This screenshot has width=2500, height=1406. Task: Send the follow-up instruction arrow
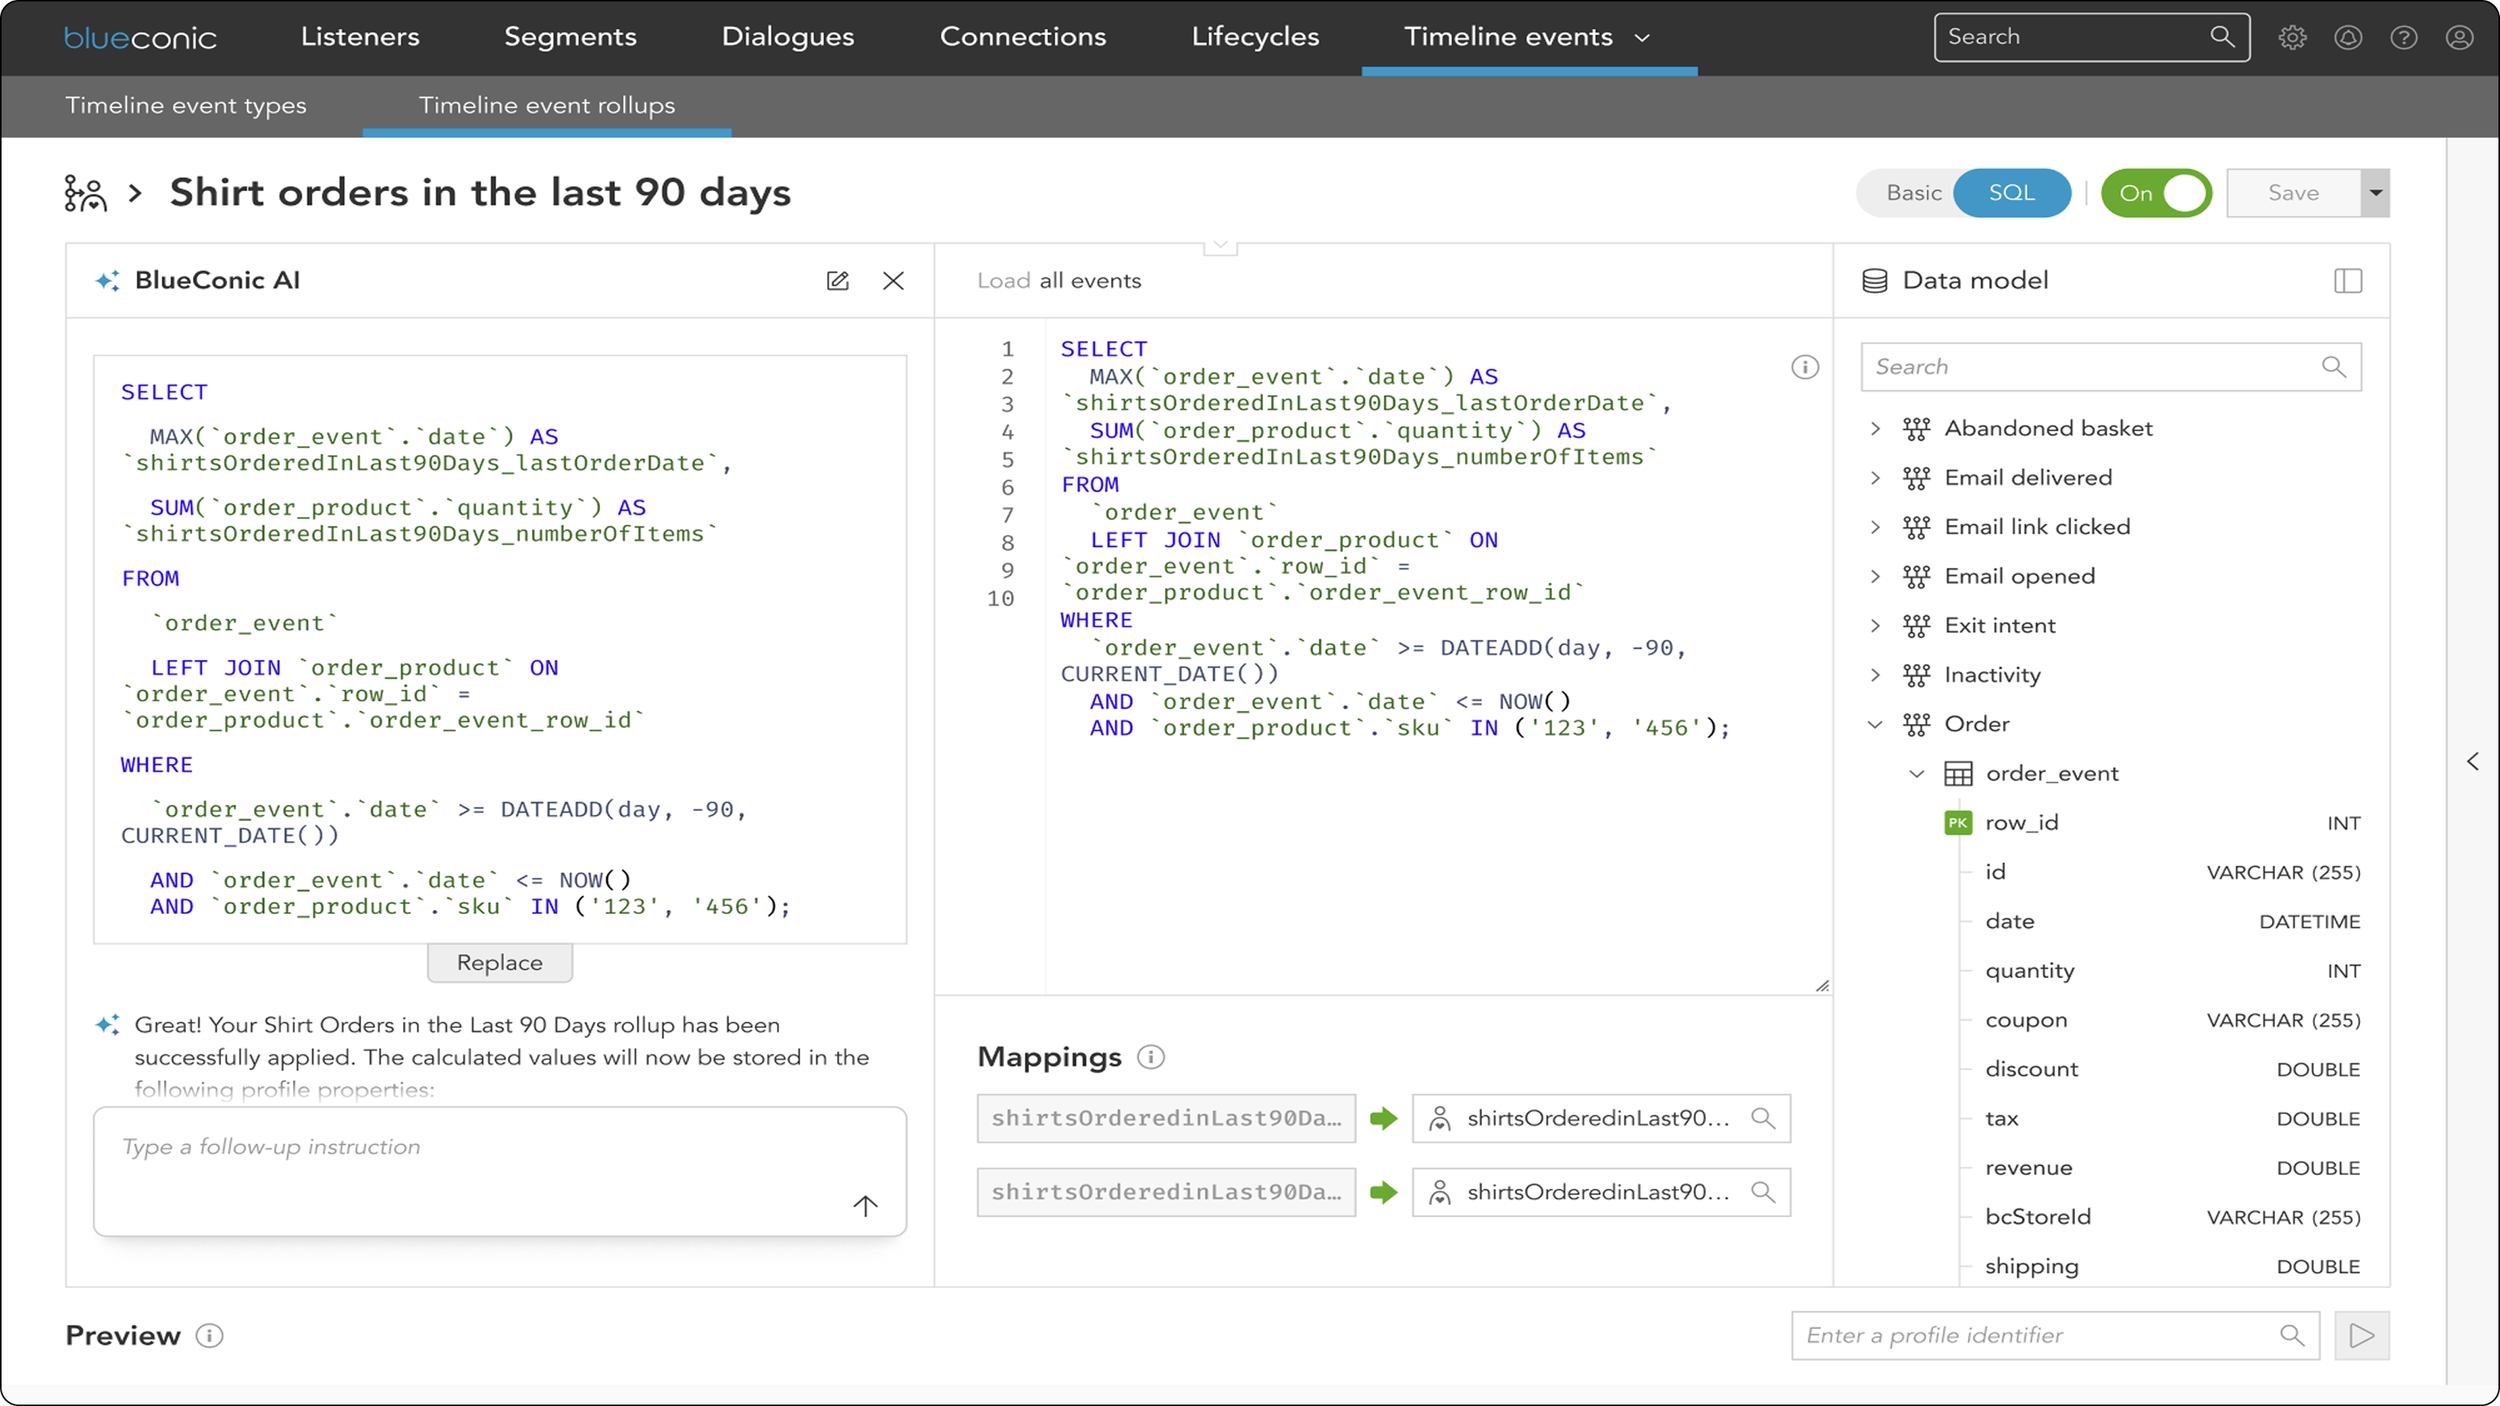point(865,1205)
